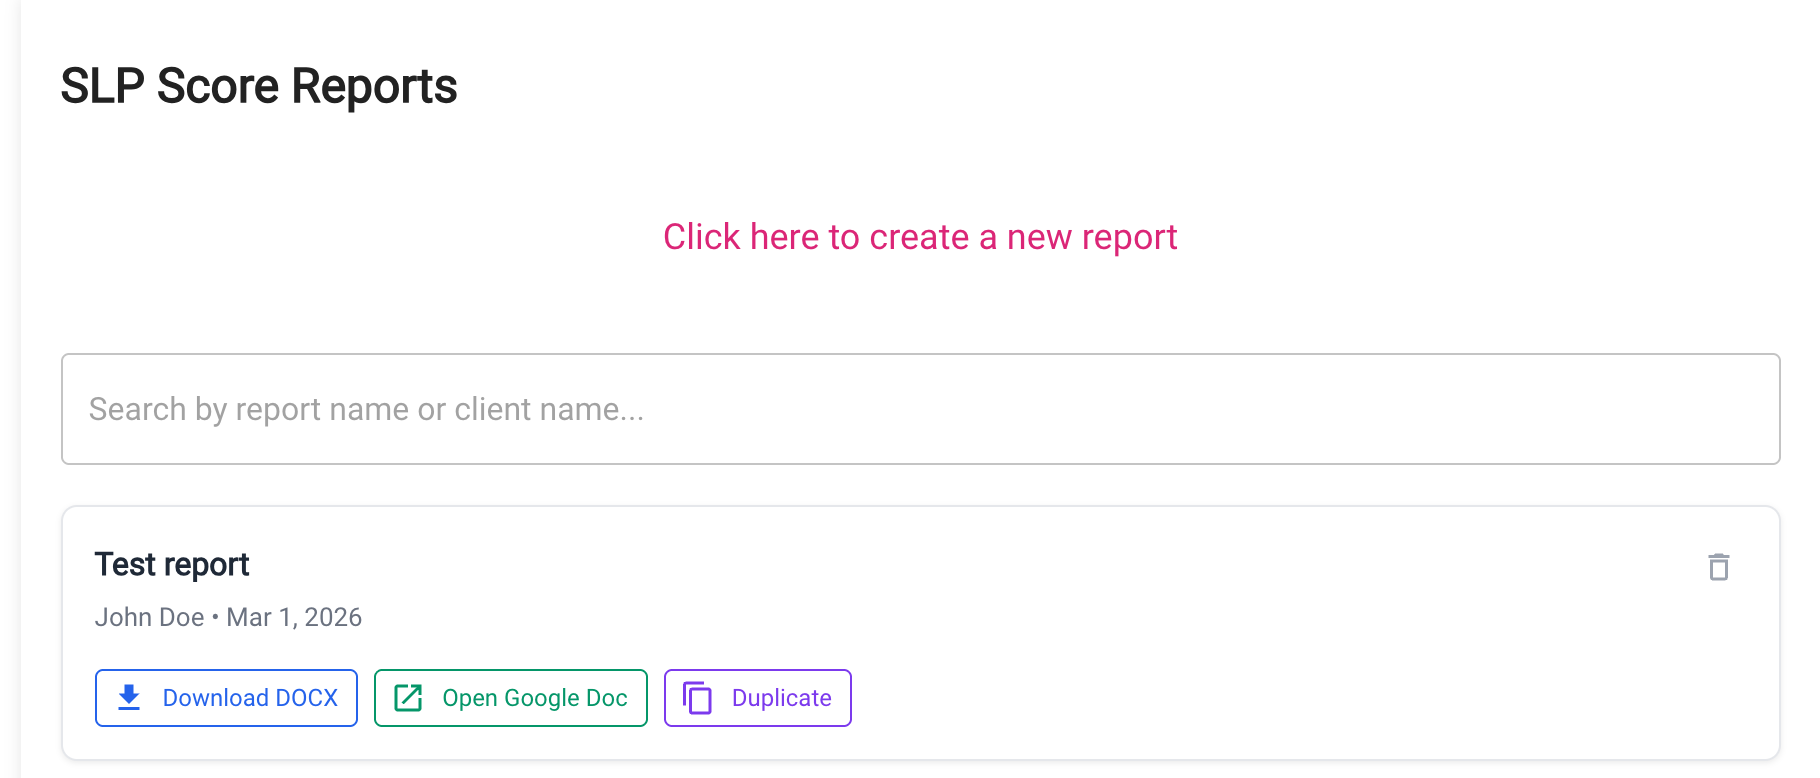The height and width of the screenshot is (778, 1820).
Task: Click the SLP Score Reports heading
Action: (x=259, y=86)
